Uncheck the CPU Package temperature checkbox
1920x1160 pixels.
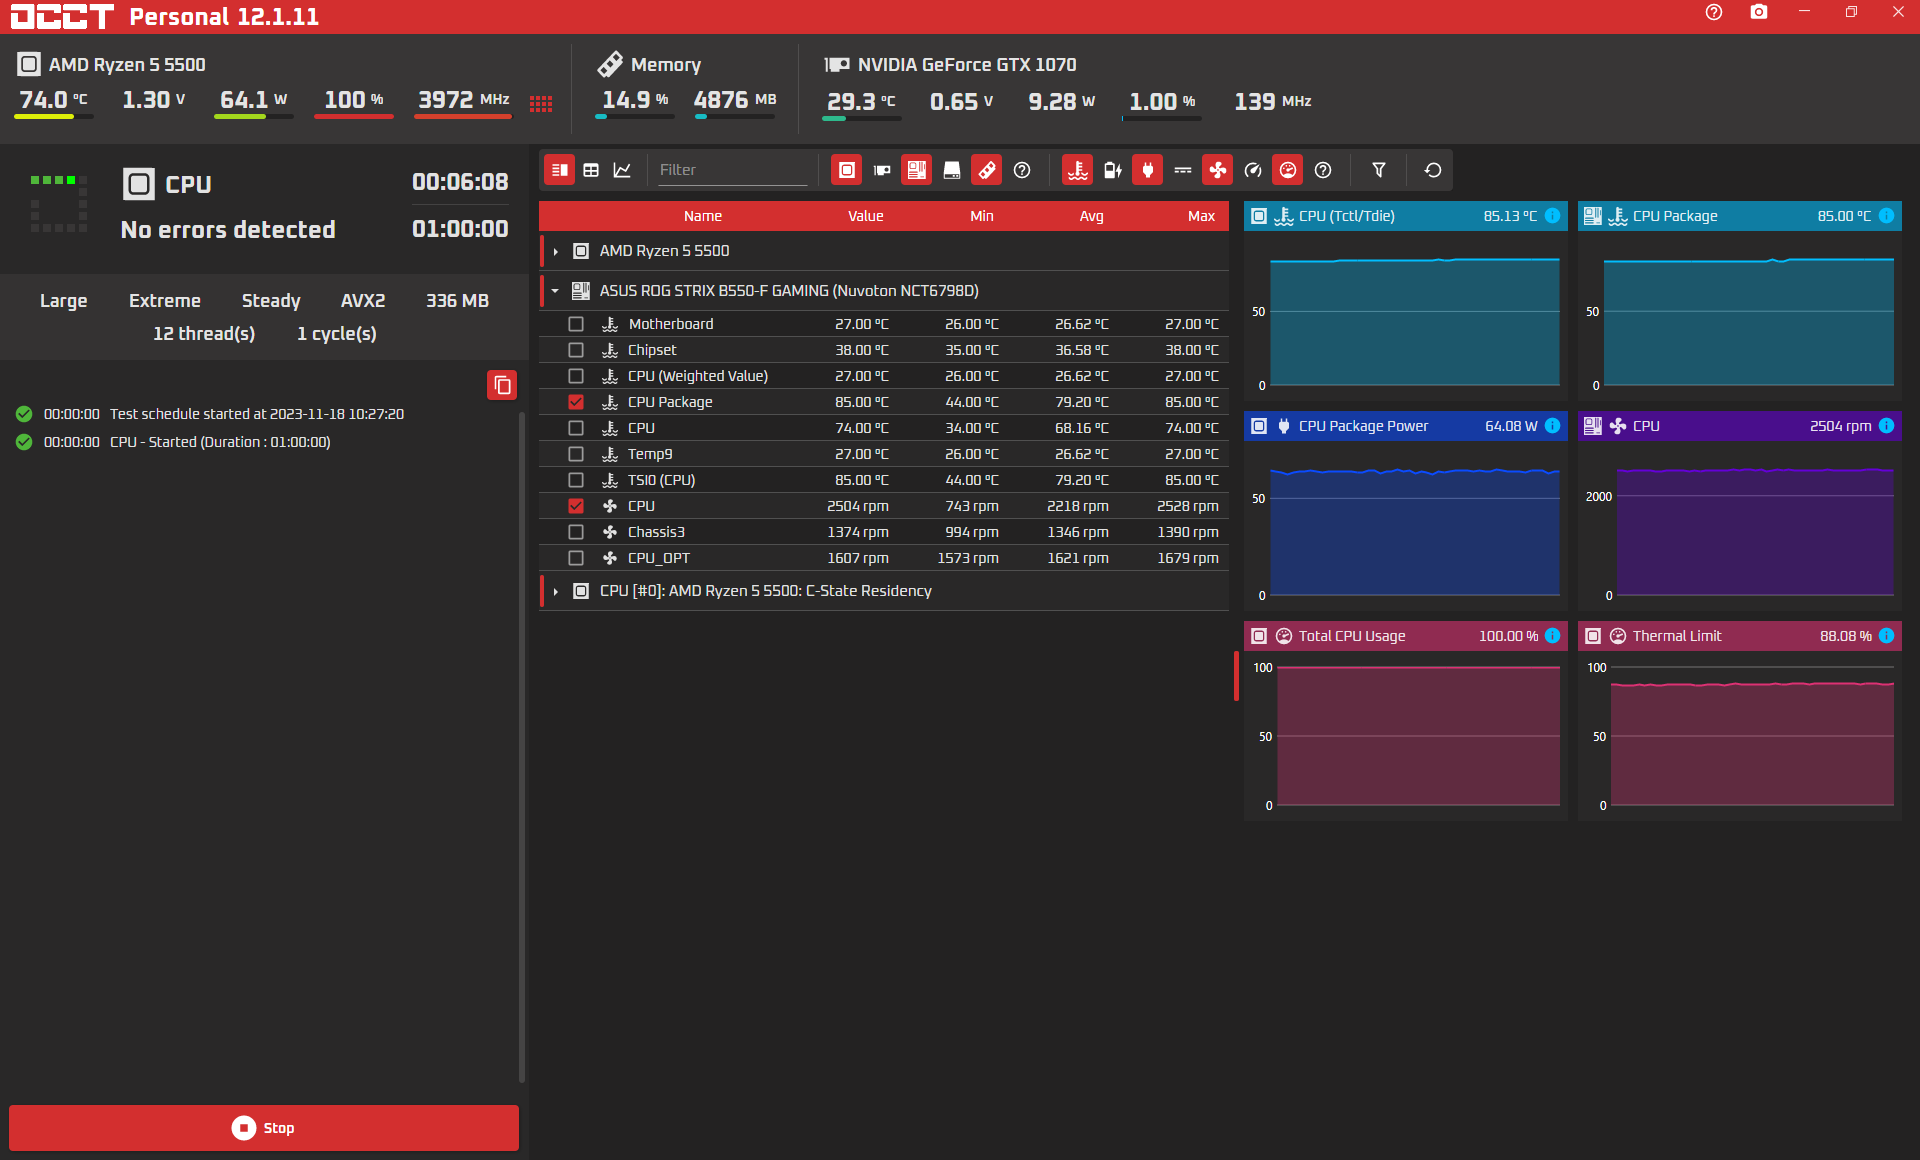coord(576,402)
